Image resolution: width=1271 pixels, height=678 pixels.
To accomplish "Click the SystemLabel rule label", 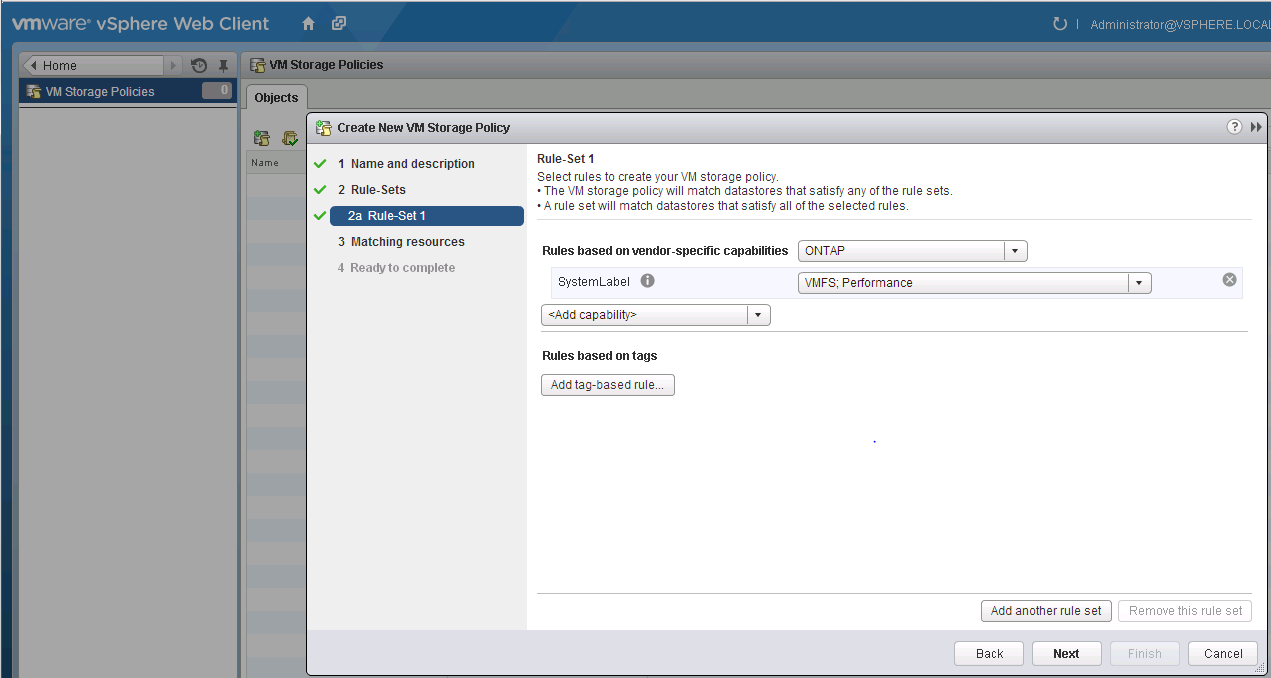I will (x=594, y=282).
